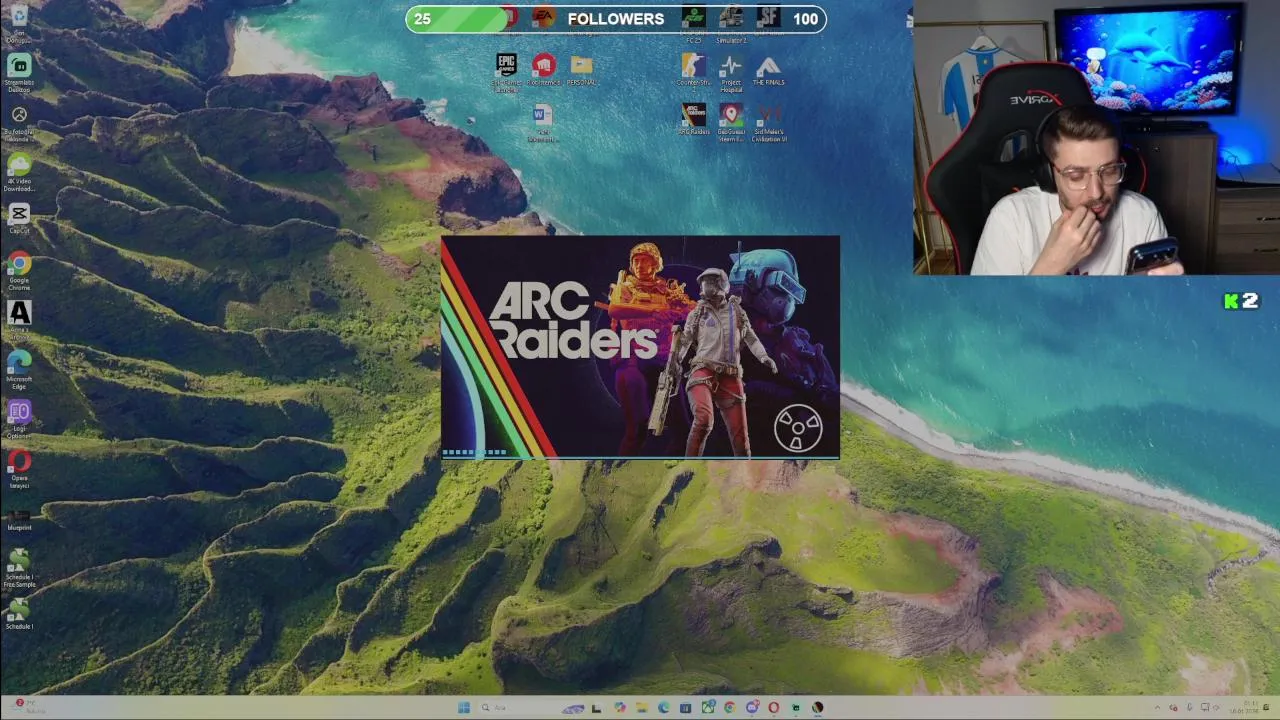This screenshot has width=1280, height=720.
Task: Launch the ARC Raiders desktop shortcut
Action: (693, 119)
